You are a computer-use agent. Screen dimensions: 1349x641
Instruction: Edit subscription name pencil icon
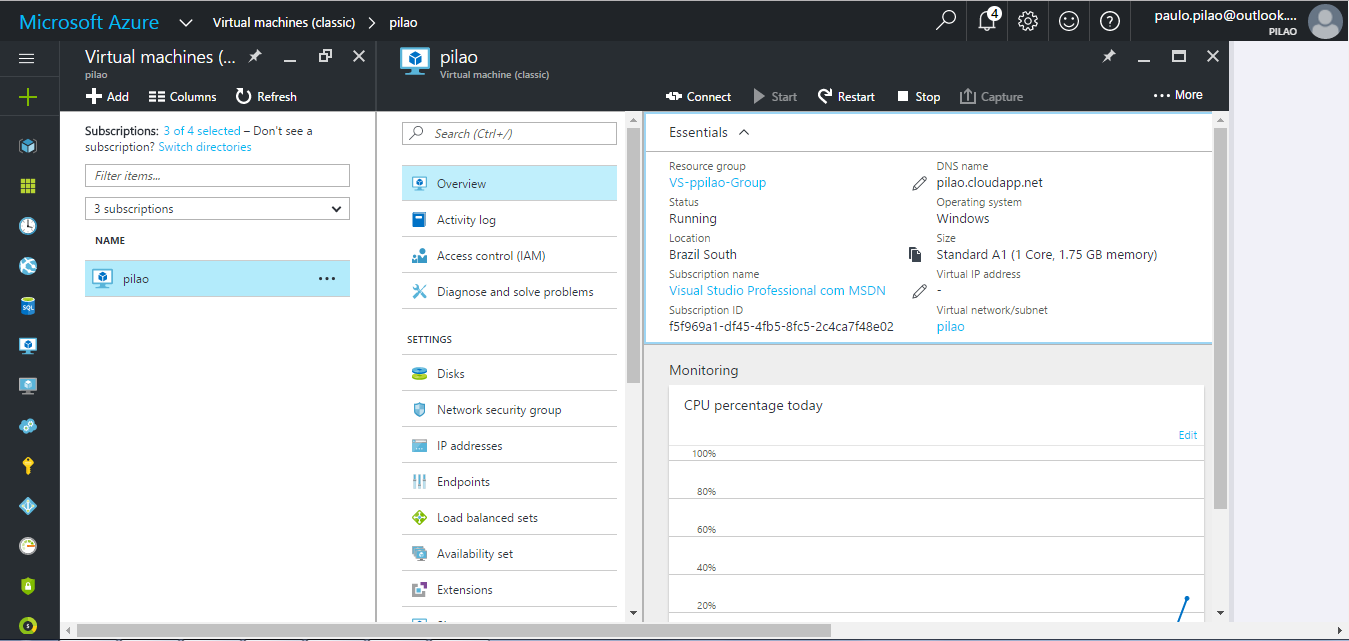click(920, 291)
